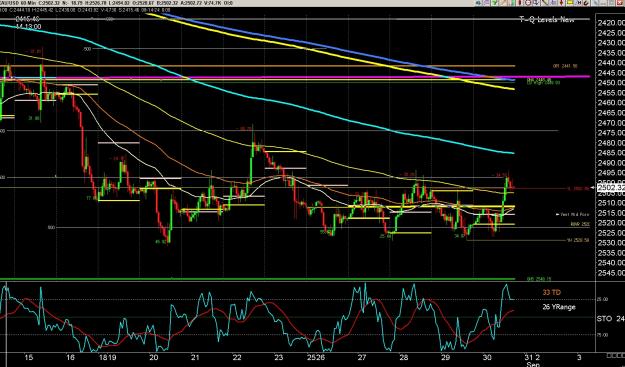625x367 pixels.
Task: Click the red circular target toolbar icon
Action: point(528,3)
